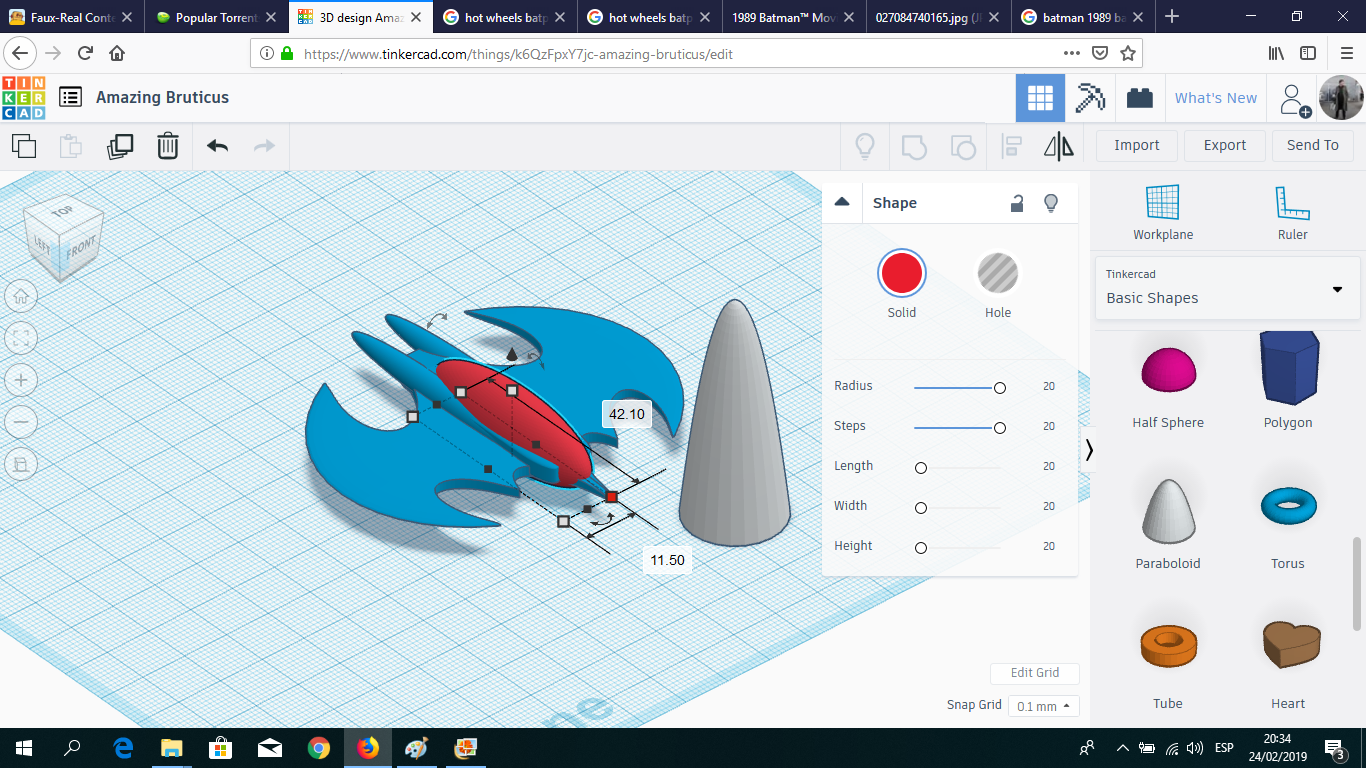
Task: Keep Solid mode selected
Action: pyautogui.click(x=901, y=272)
